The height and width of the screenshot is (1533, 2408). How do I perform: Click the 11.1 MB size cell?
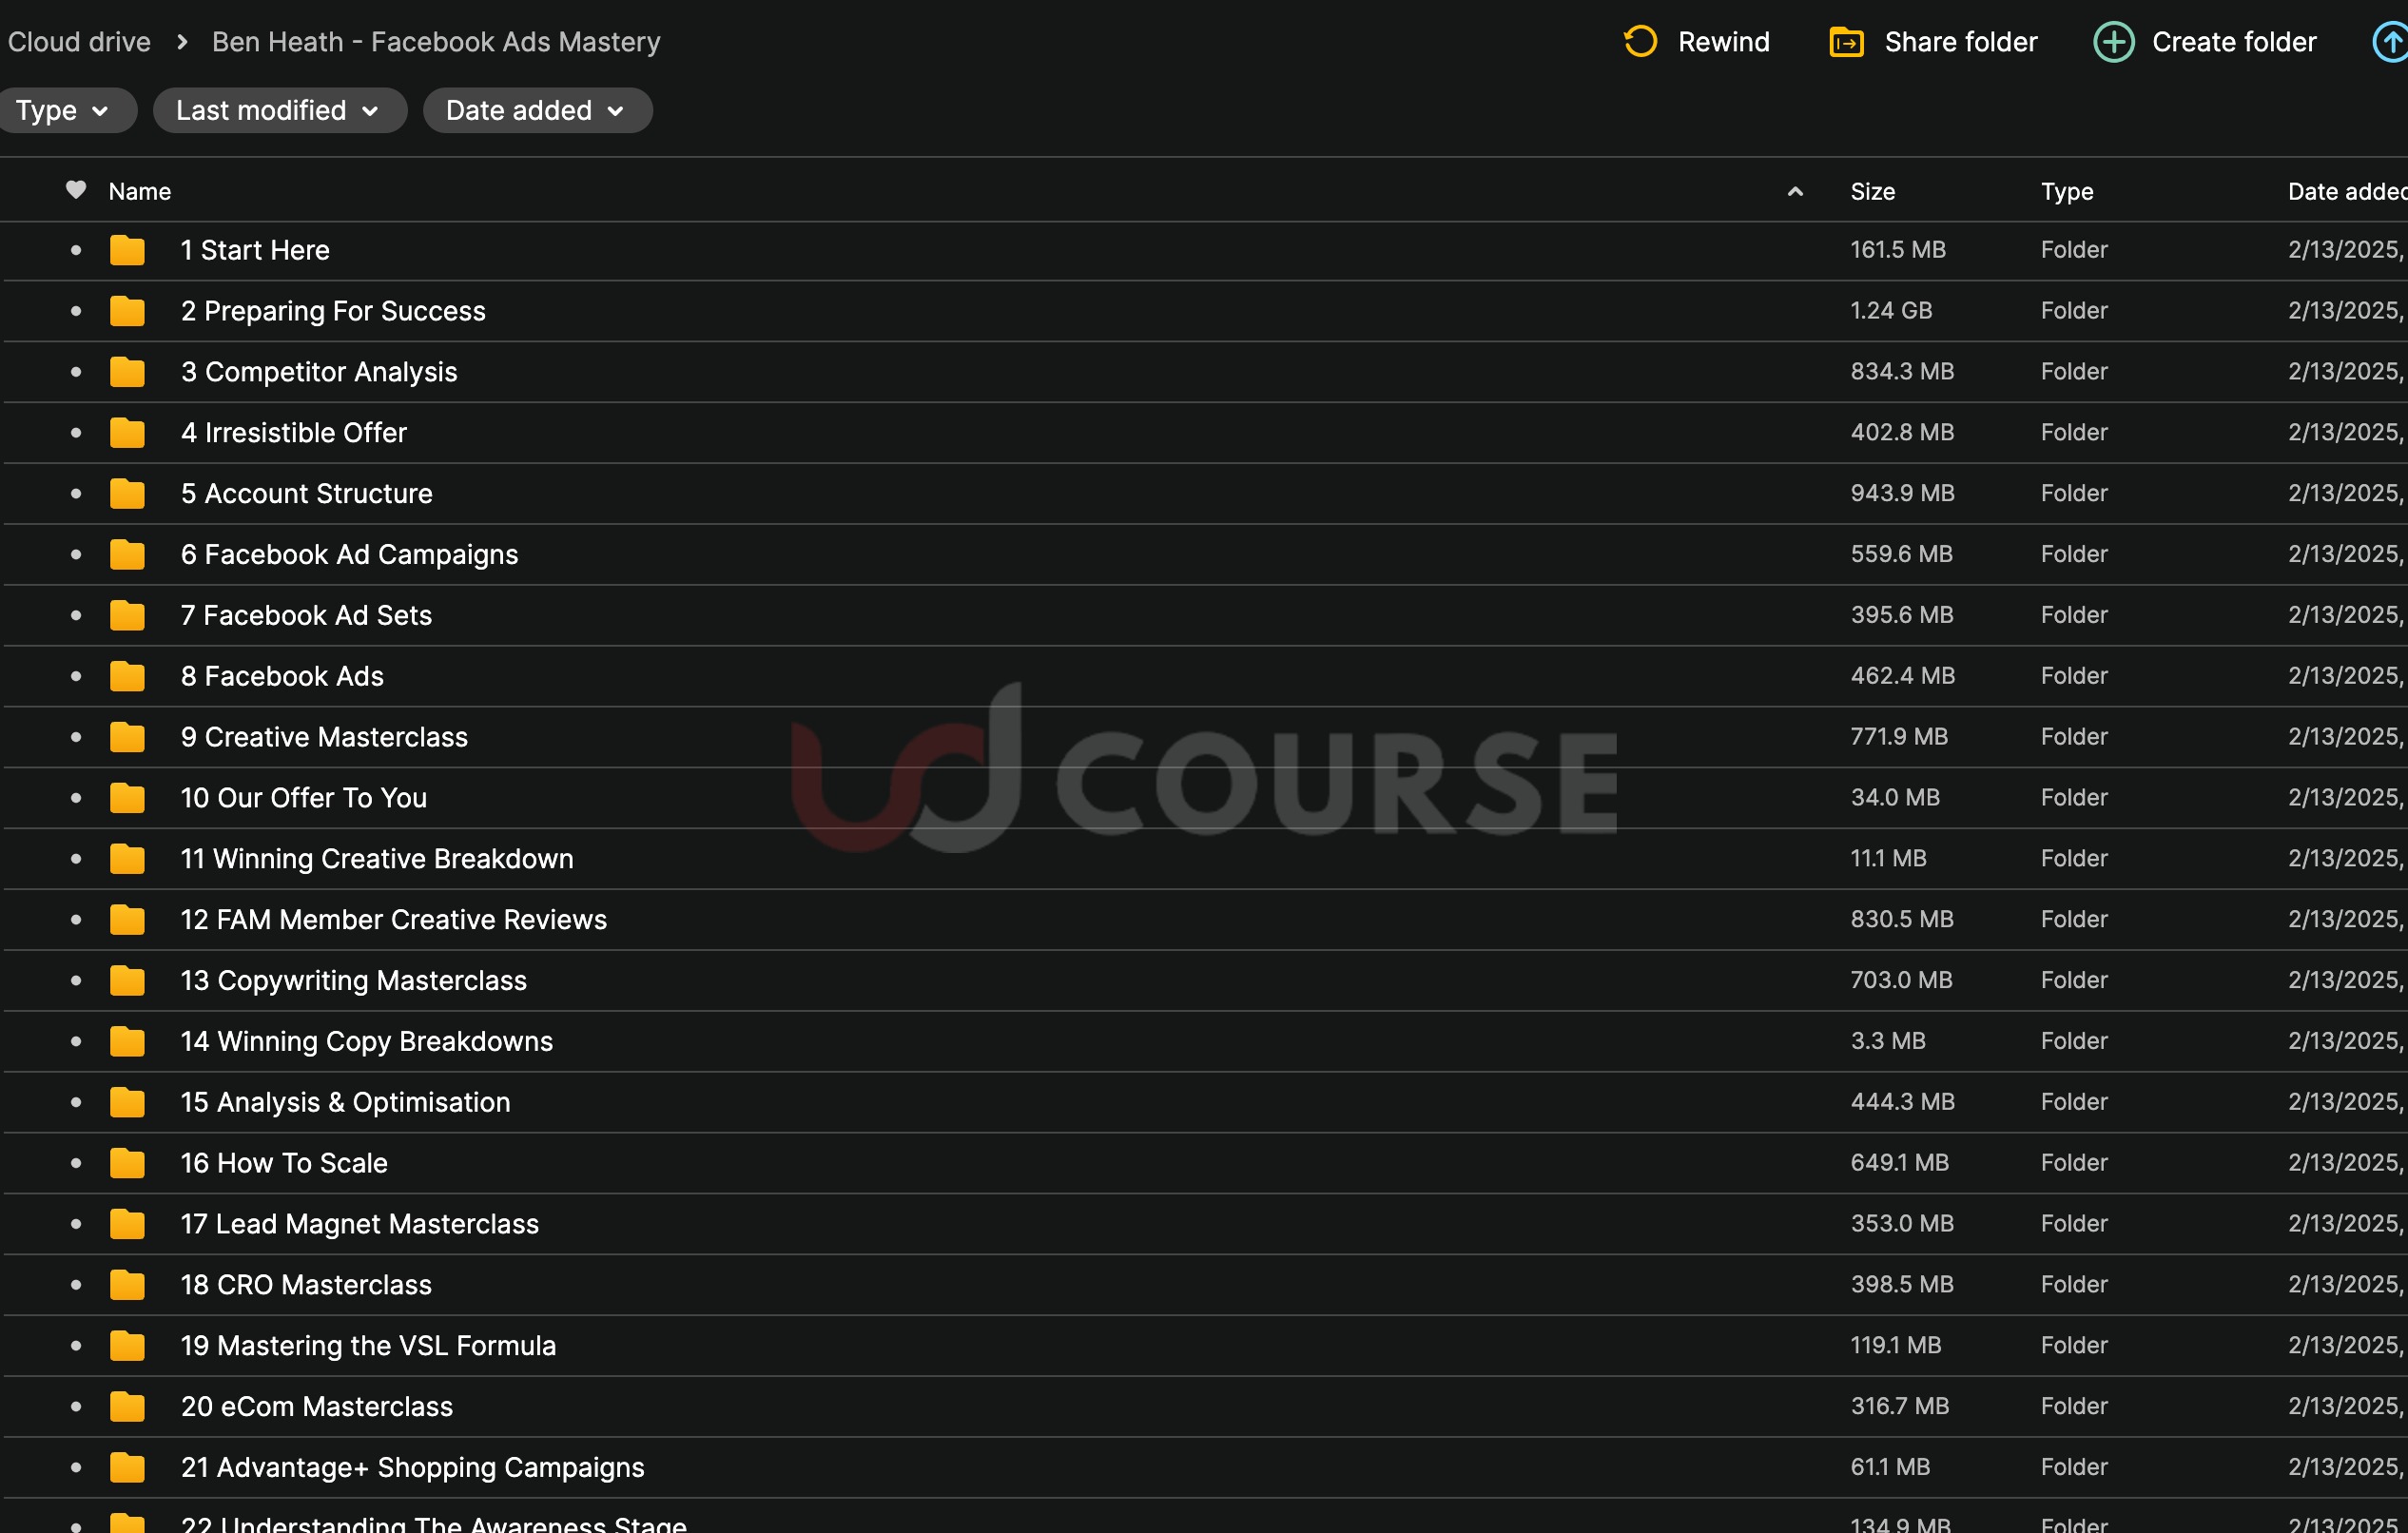pyautogui.click(x=1888, y=858)
